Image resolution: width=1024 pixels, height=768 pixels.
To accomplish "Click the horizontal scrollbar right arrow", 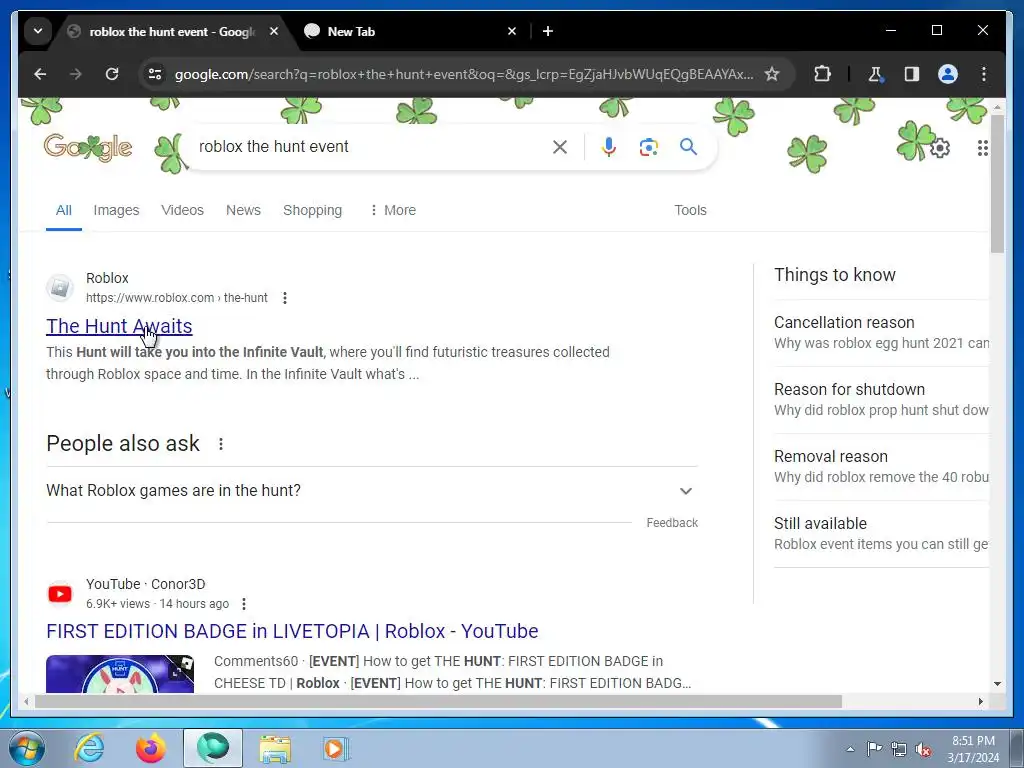I will 980,701.
